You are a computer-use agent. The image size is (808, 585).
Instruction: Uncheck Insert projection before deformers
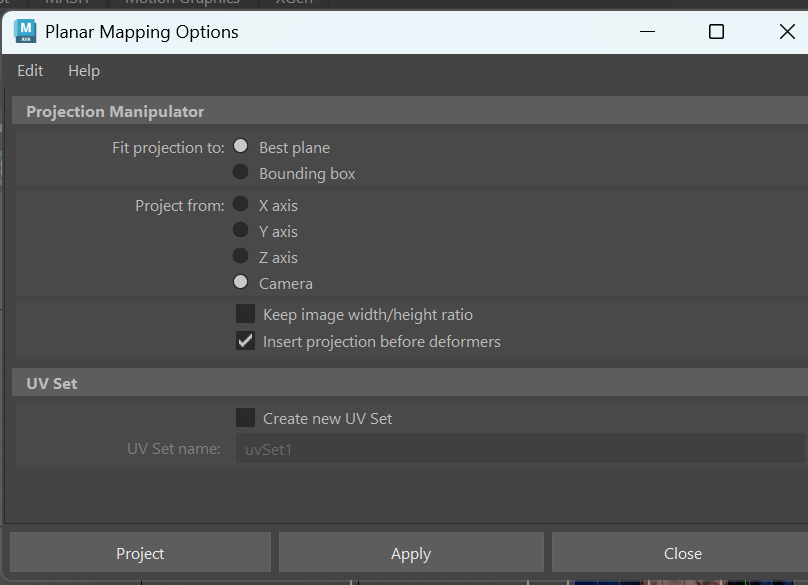click(245, 341)
